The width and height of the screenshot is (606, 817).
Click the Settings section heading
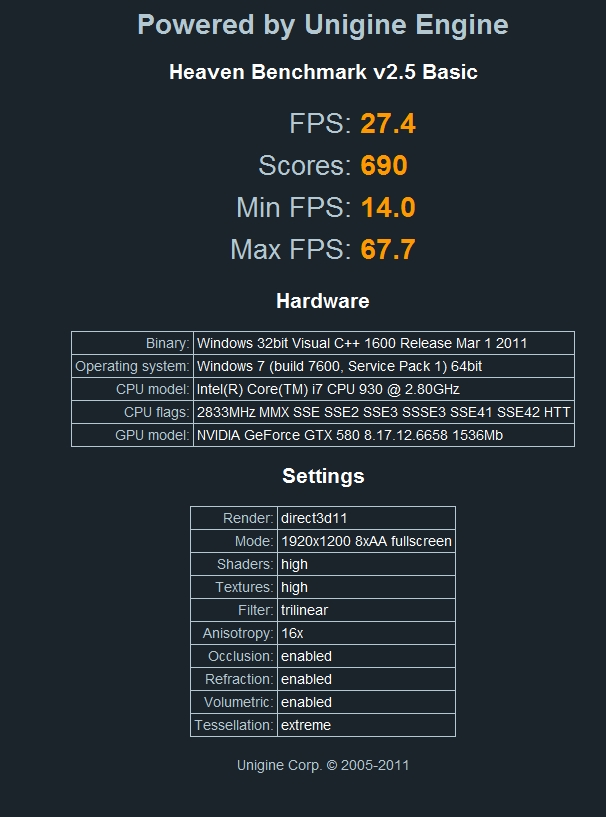point(323,476)
